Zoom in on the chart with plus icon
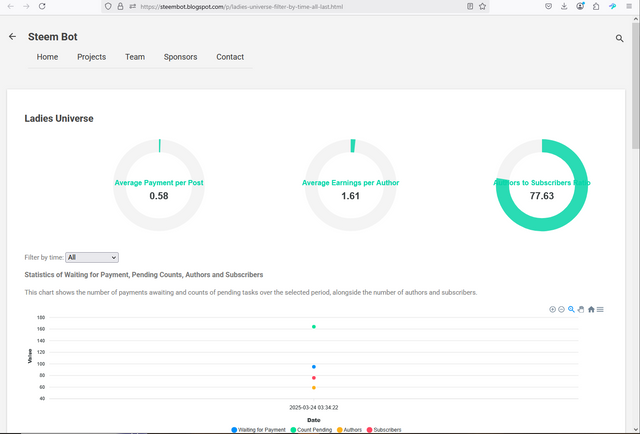The height and width of the screenshot is (434, 640). point(552,309)
